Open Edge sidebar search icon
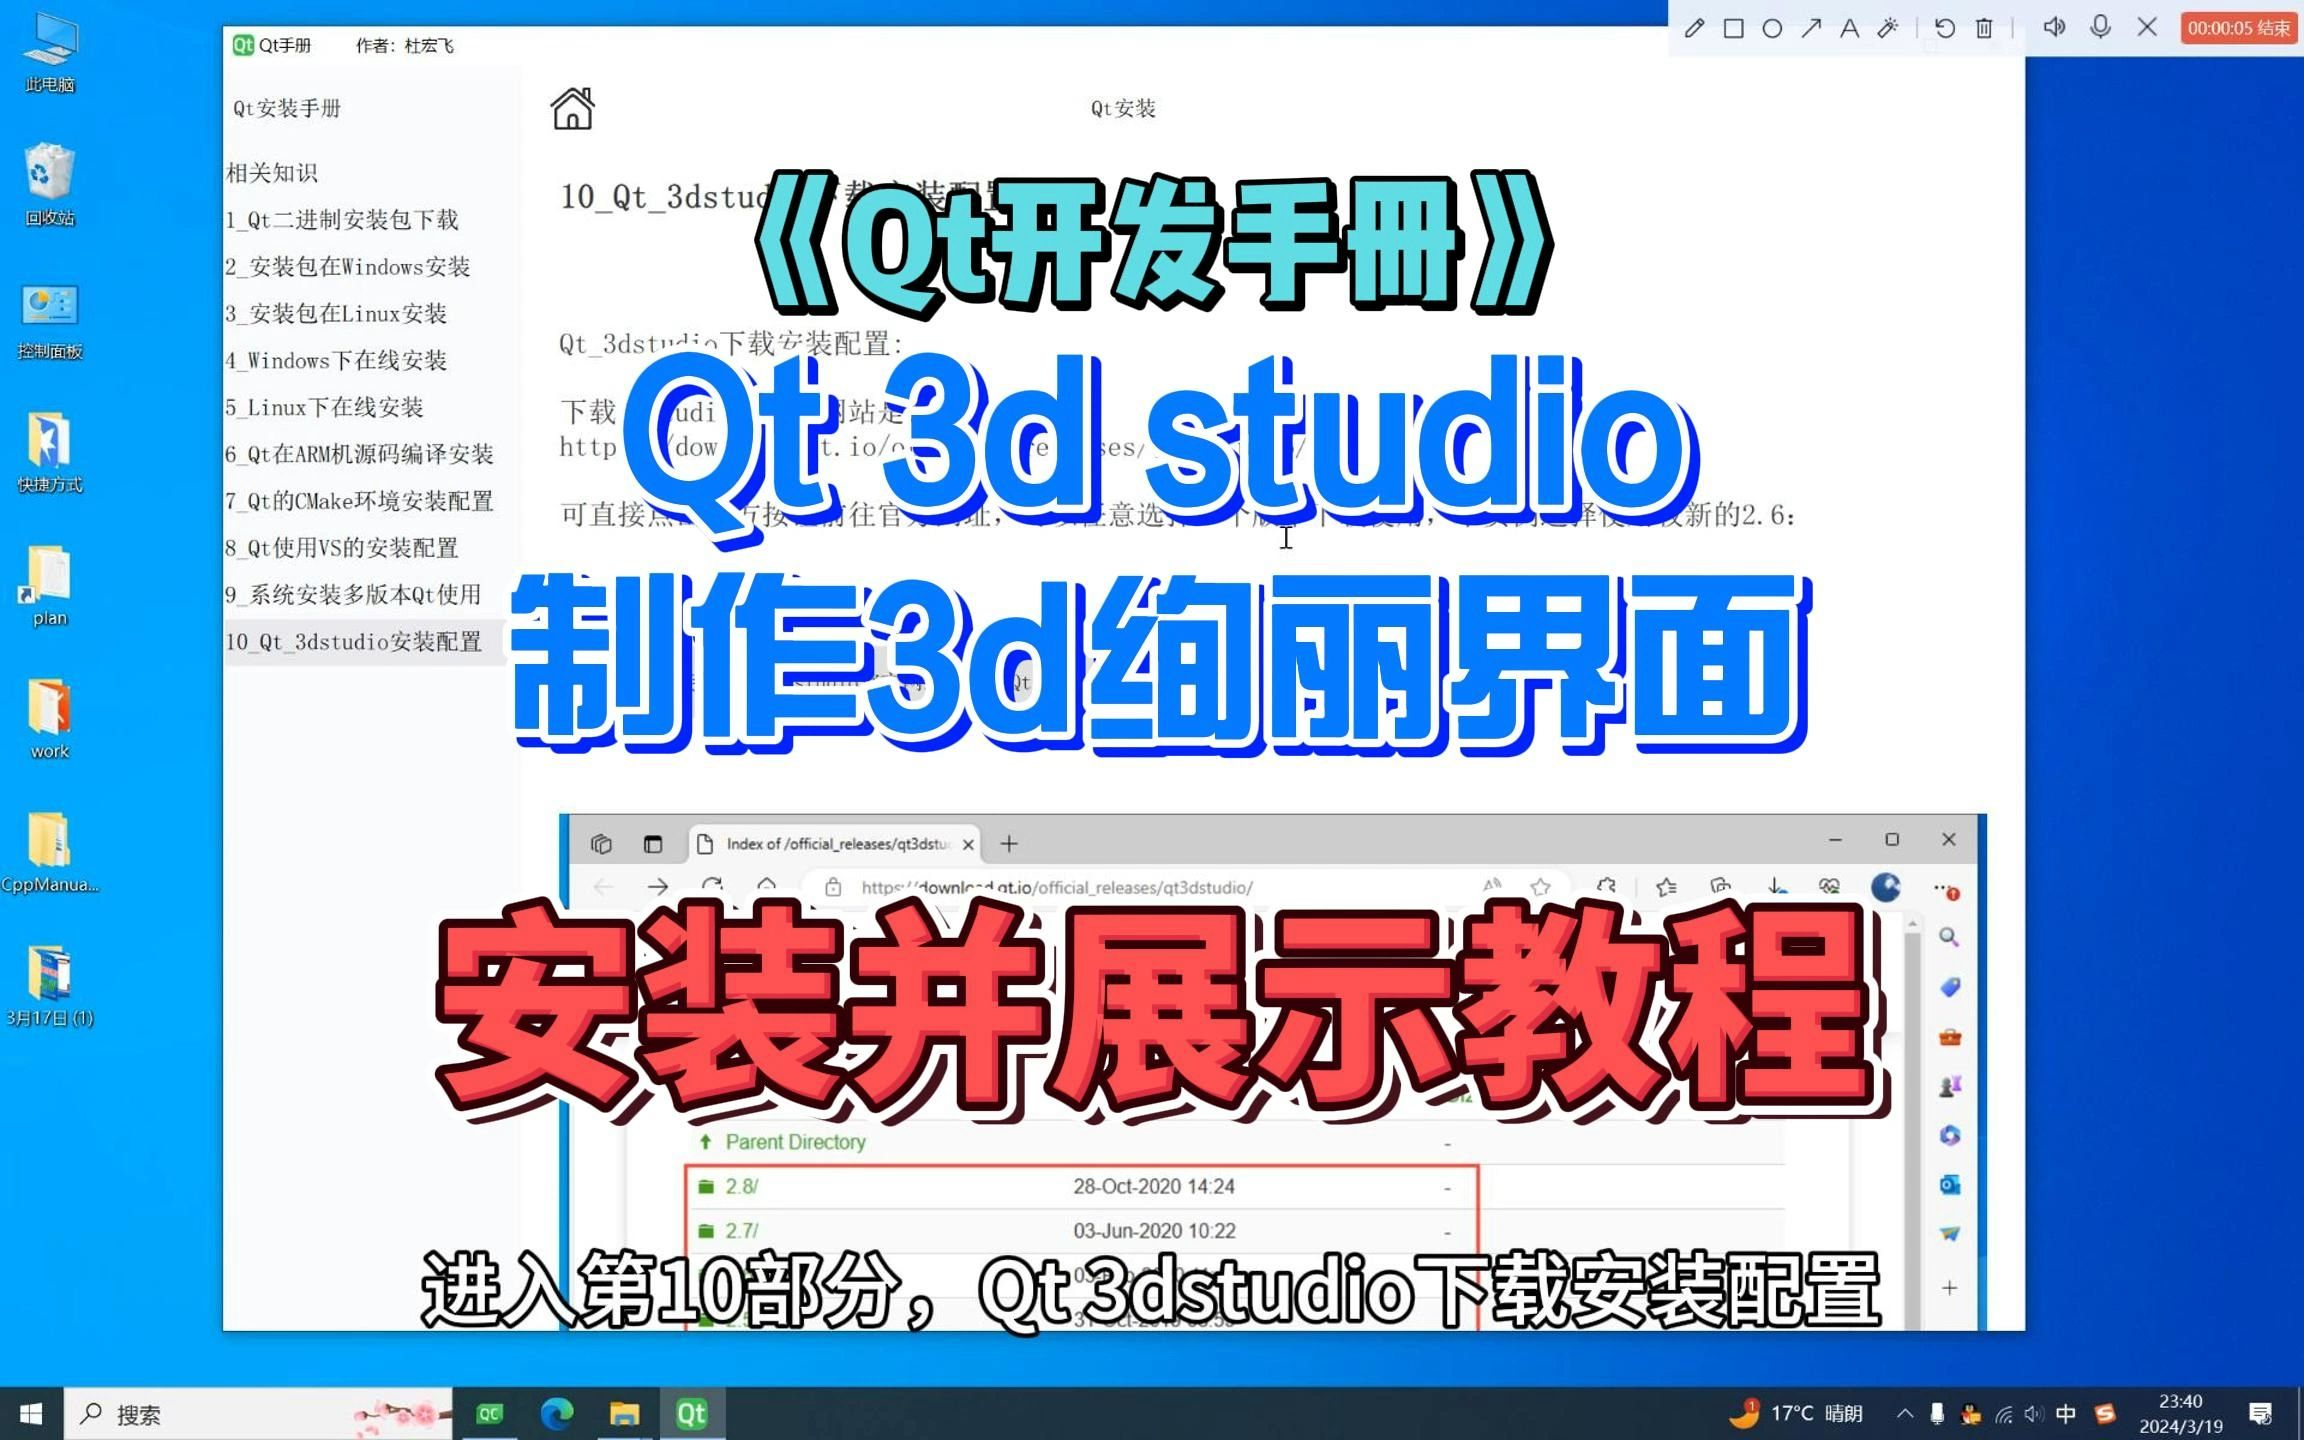The height and width of the screenshot is (1440, 2304). pos(1949,937)
